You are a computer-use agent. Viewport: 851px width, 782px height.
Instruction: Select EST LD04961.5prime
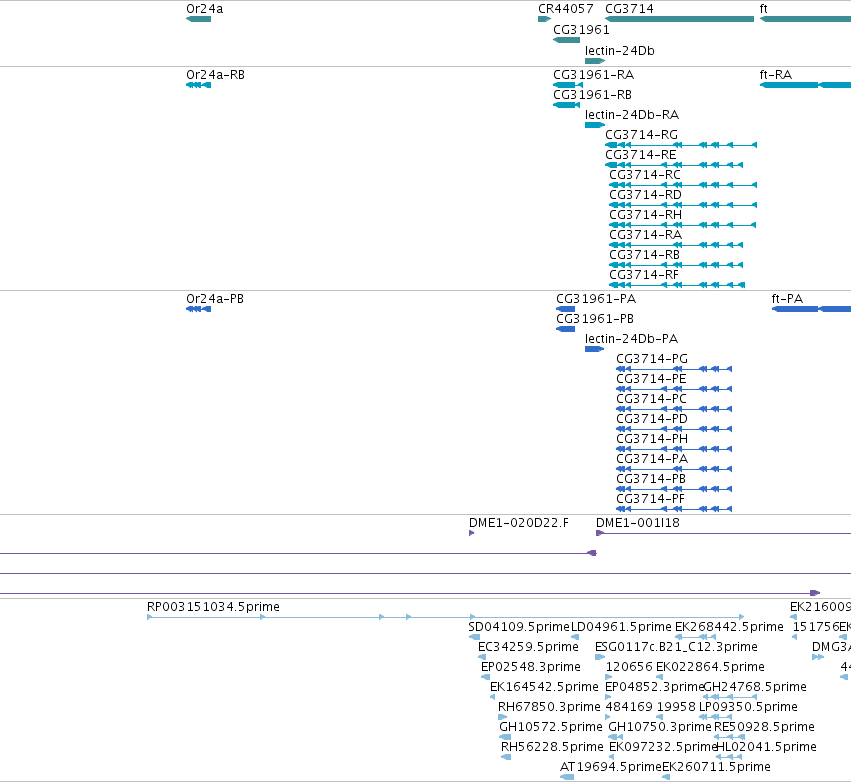click(575, 637)
